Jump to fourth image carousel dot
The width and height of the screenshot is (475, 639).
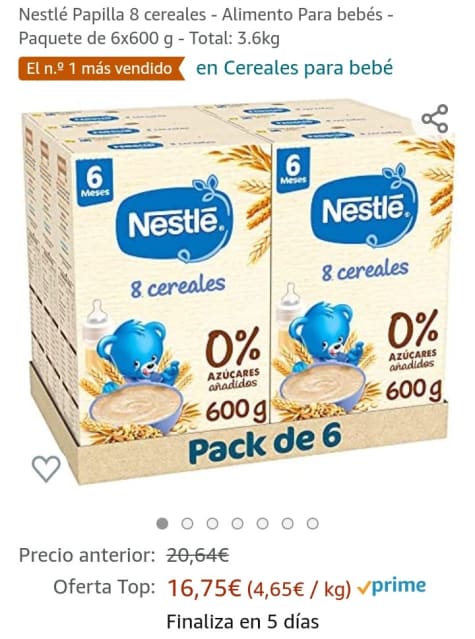[238, 523]
